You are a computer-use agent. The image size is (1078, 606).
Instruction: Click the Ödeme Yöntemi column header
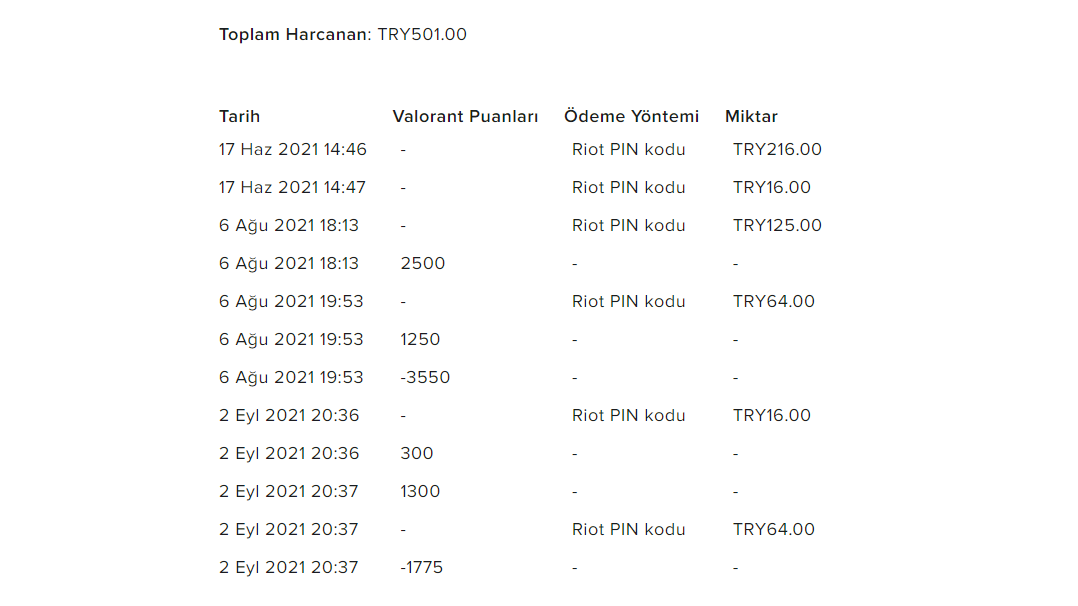tap(631, 116)
